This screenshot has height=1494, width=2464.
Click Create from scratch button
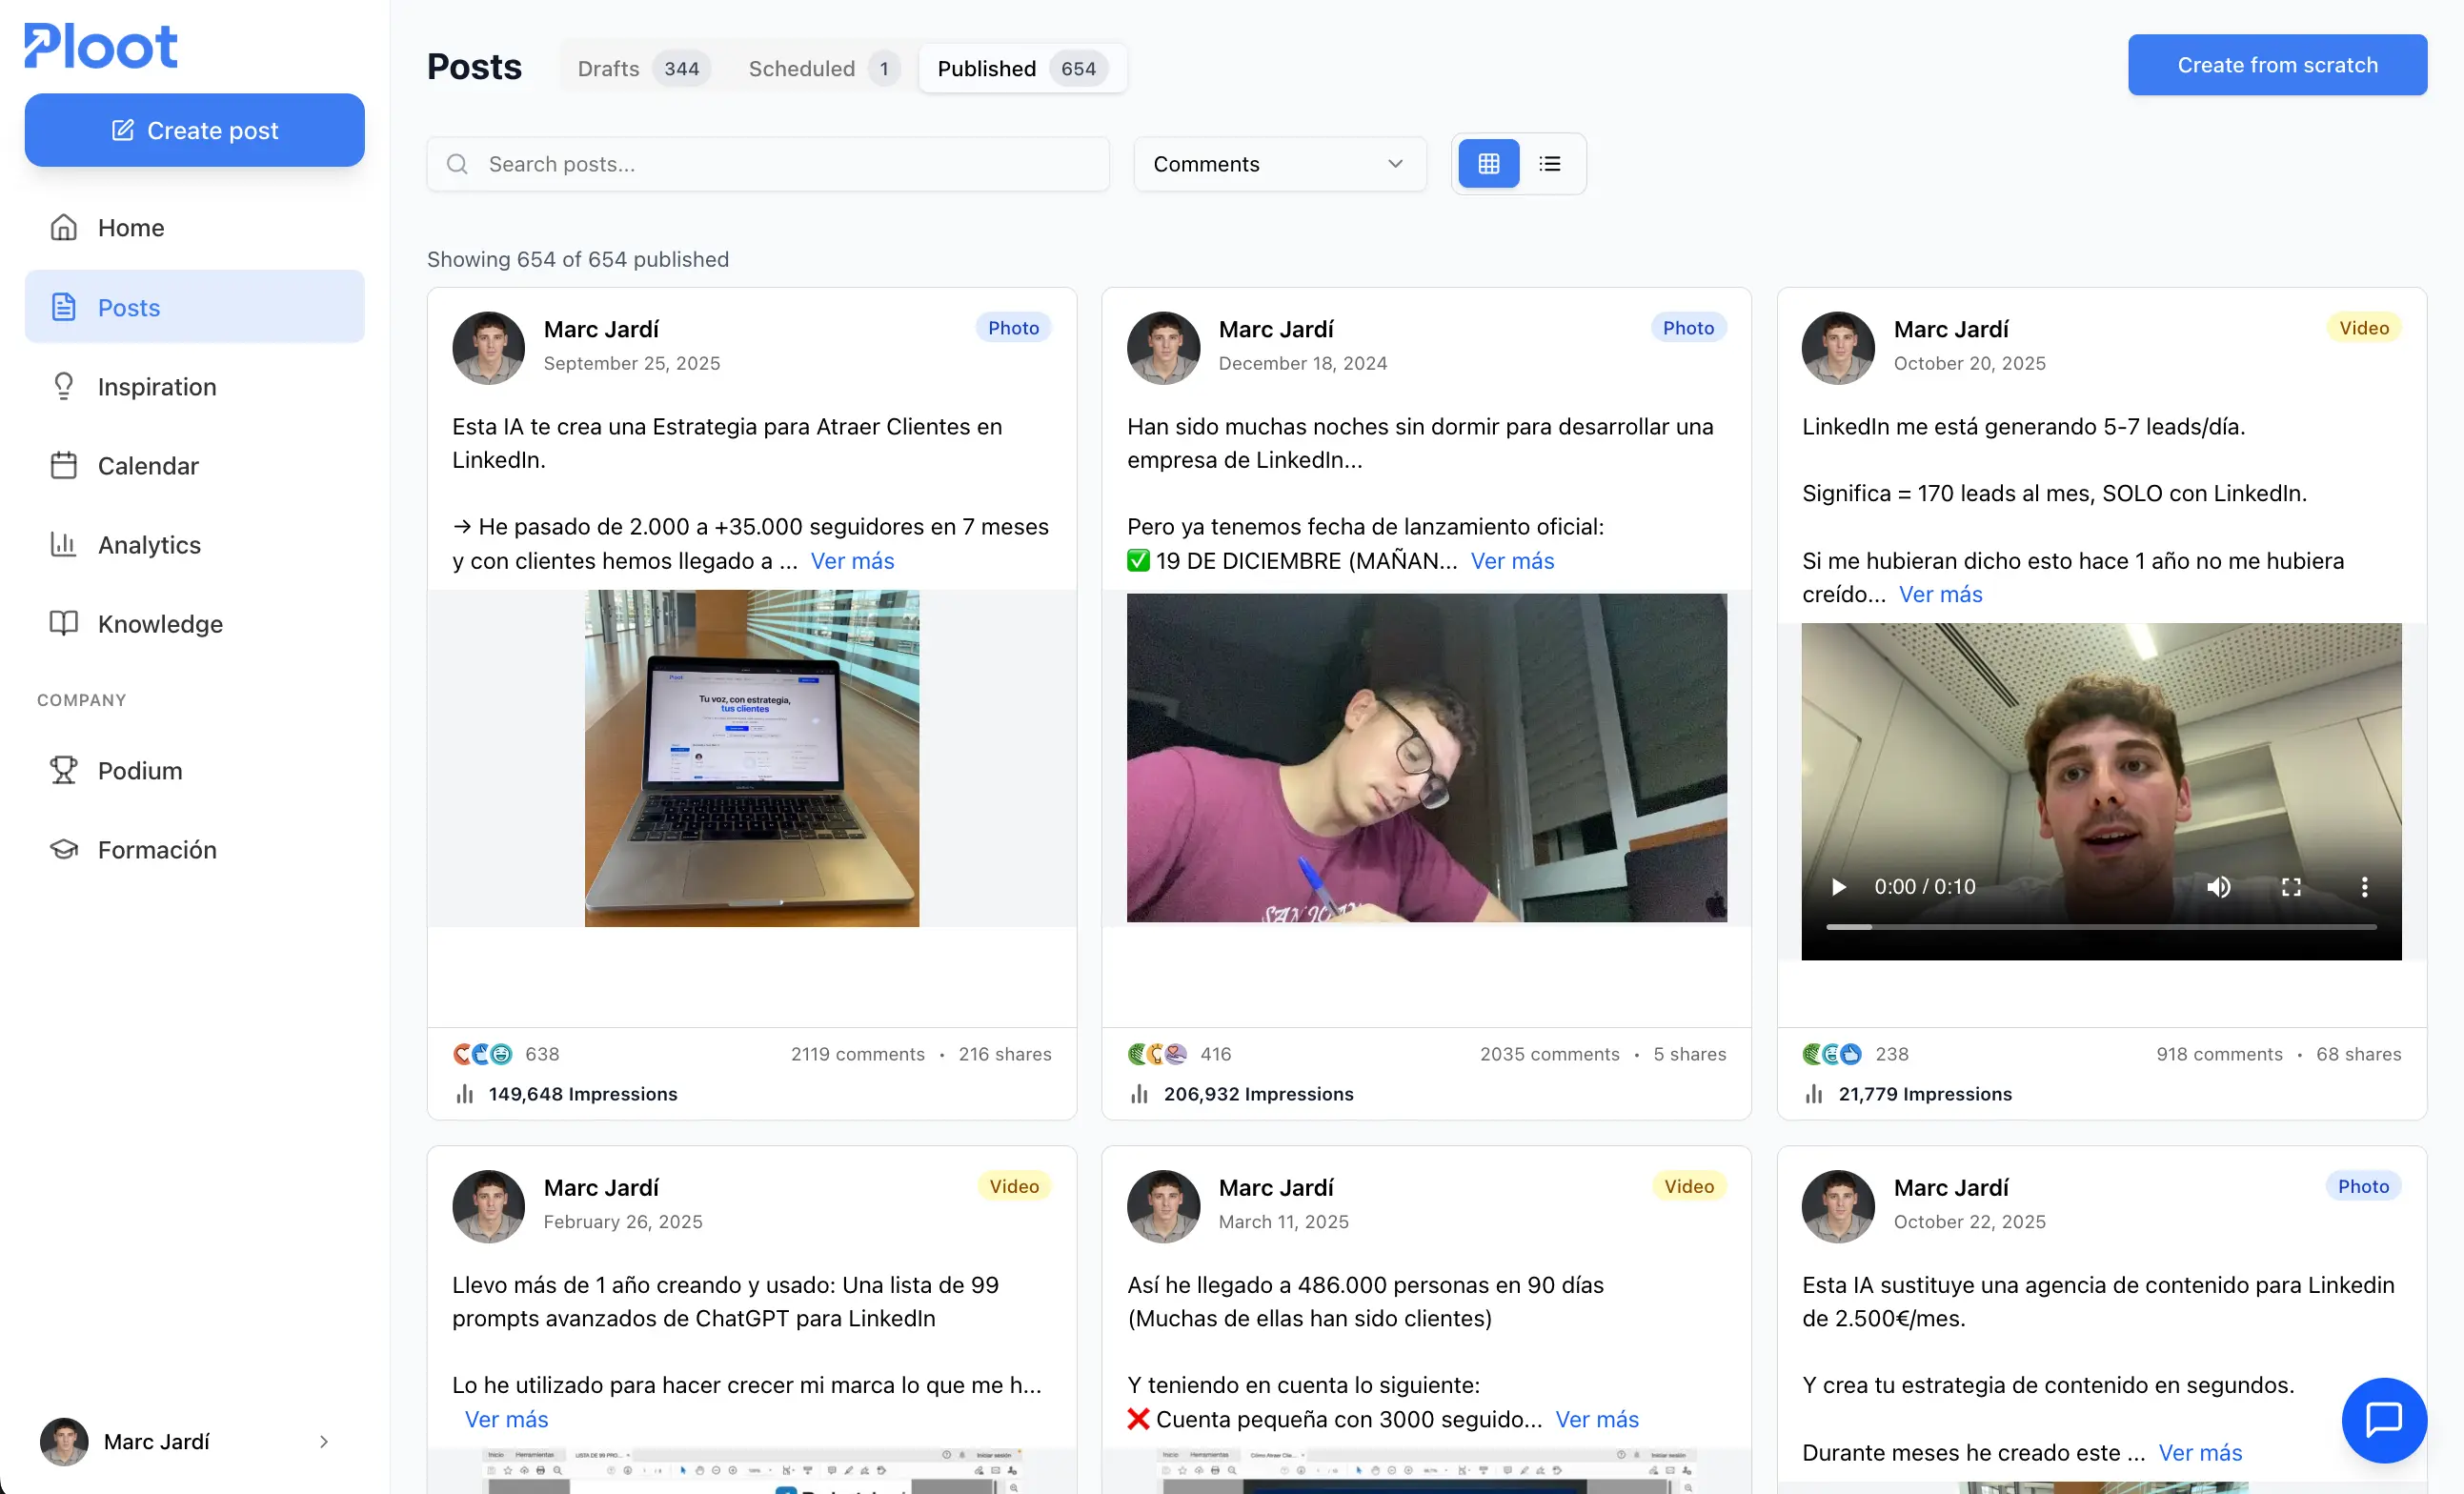pos(2277,65)
